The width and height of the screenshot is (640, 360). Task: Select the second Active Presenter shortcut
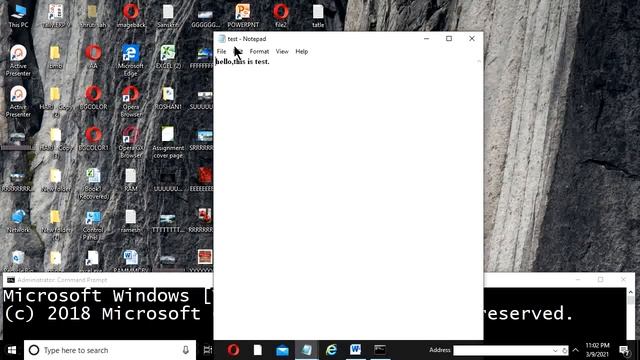point(18,101)
